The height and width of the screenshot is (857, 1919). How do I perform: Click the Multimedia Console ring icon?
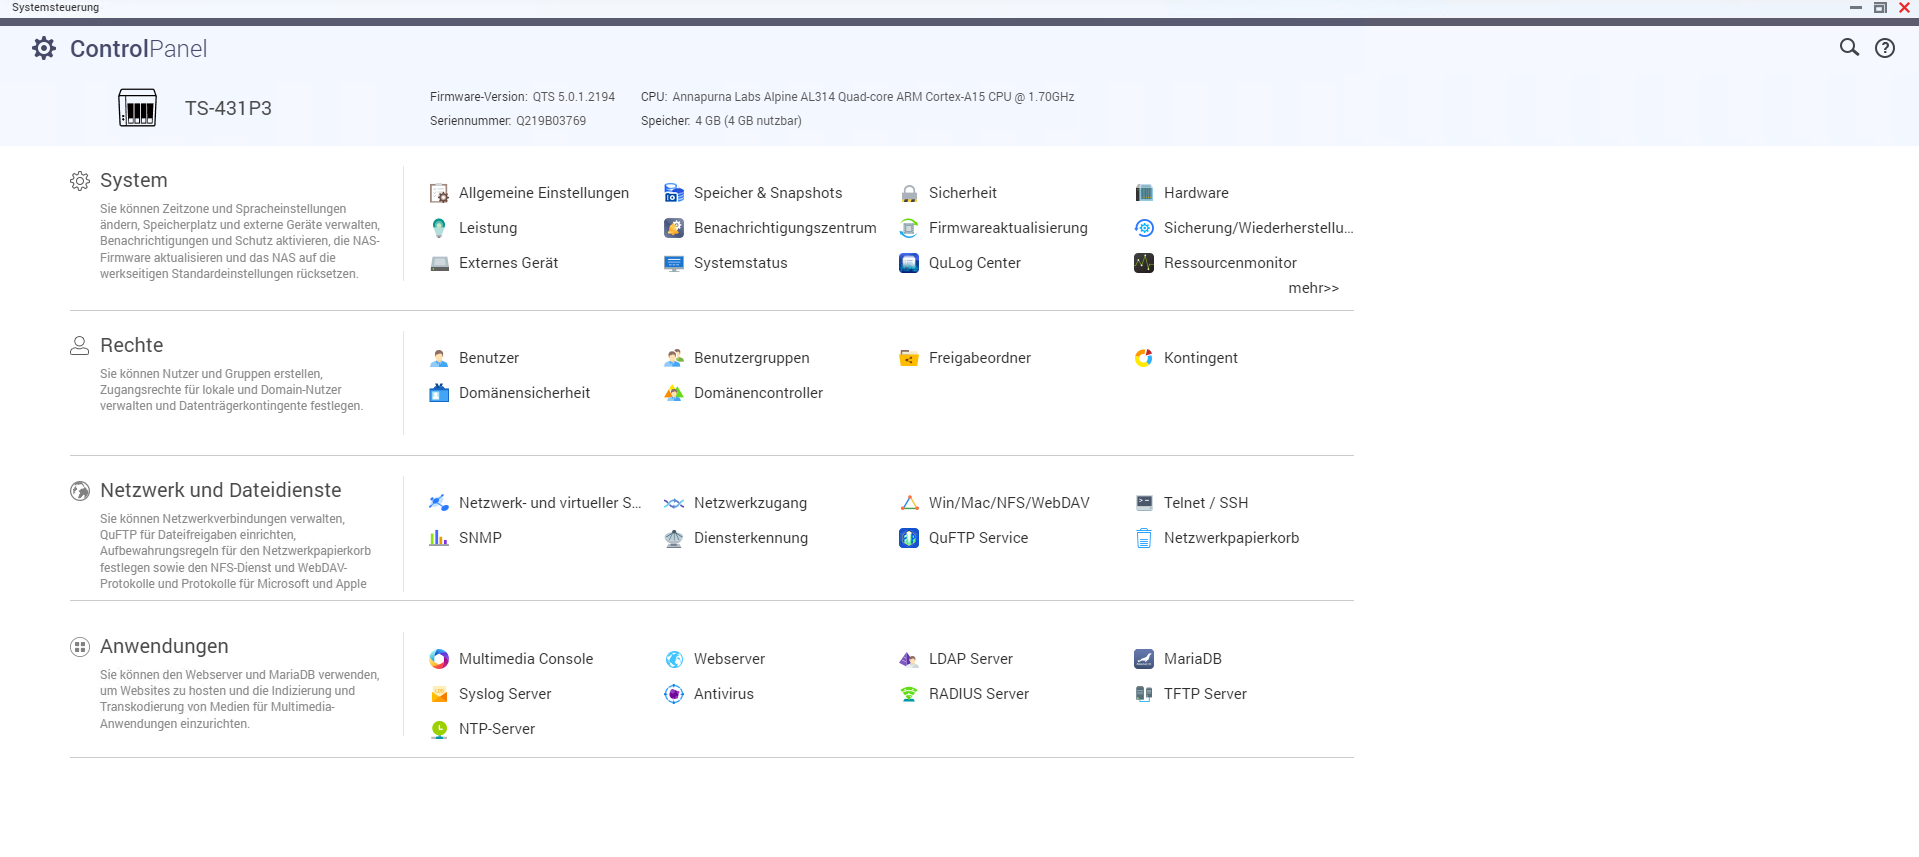[x=439, y=659]
